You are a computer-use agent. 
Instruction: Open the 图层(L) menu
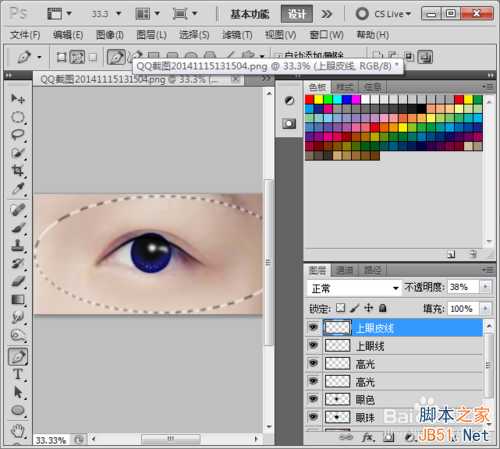[152, 35]
